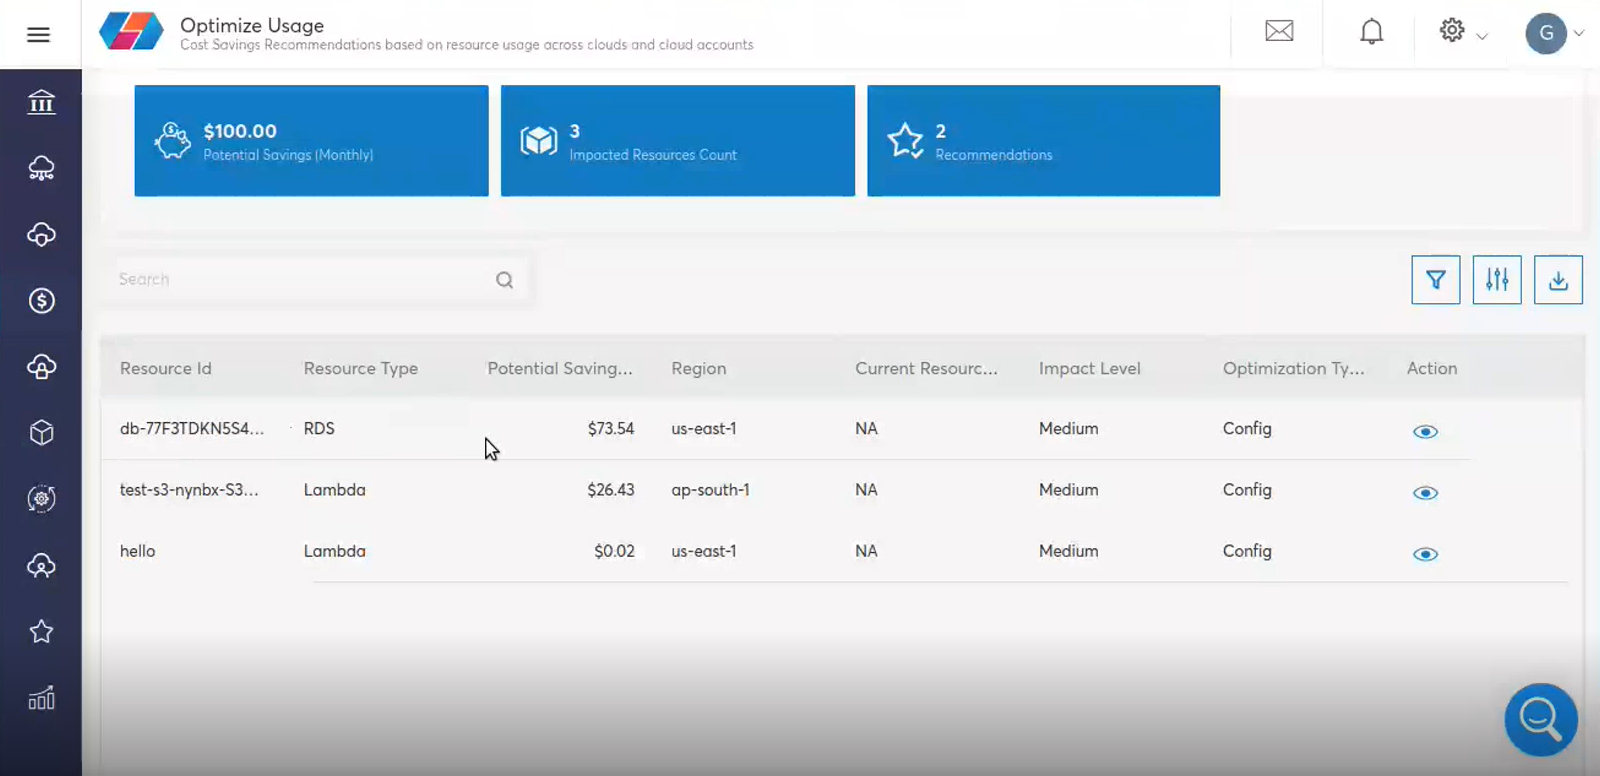Click the Current Resourc... column header
This screenshot has width=1600, height=776.
(x=926, y=368)
